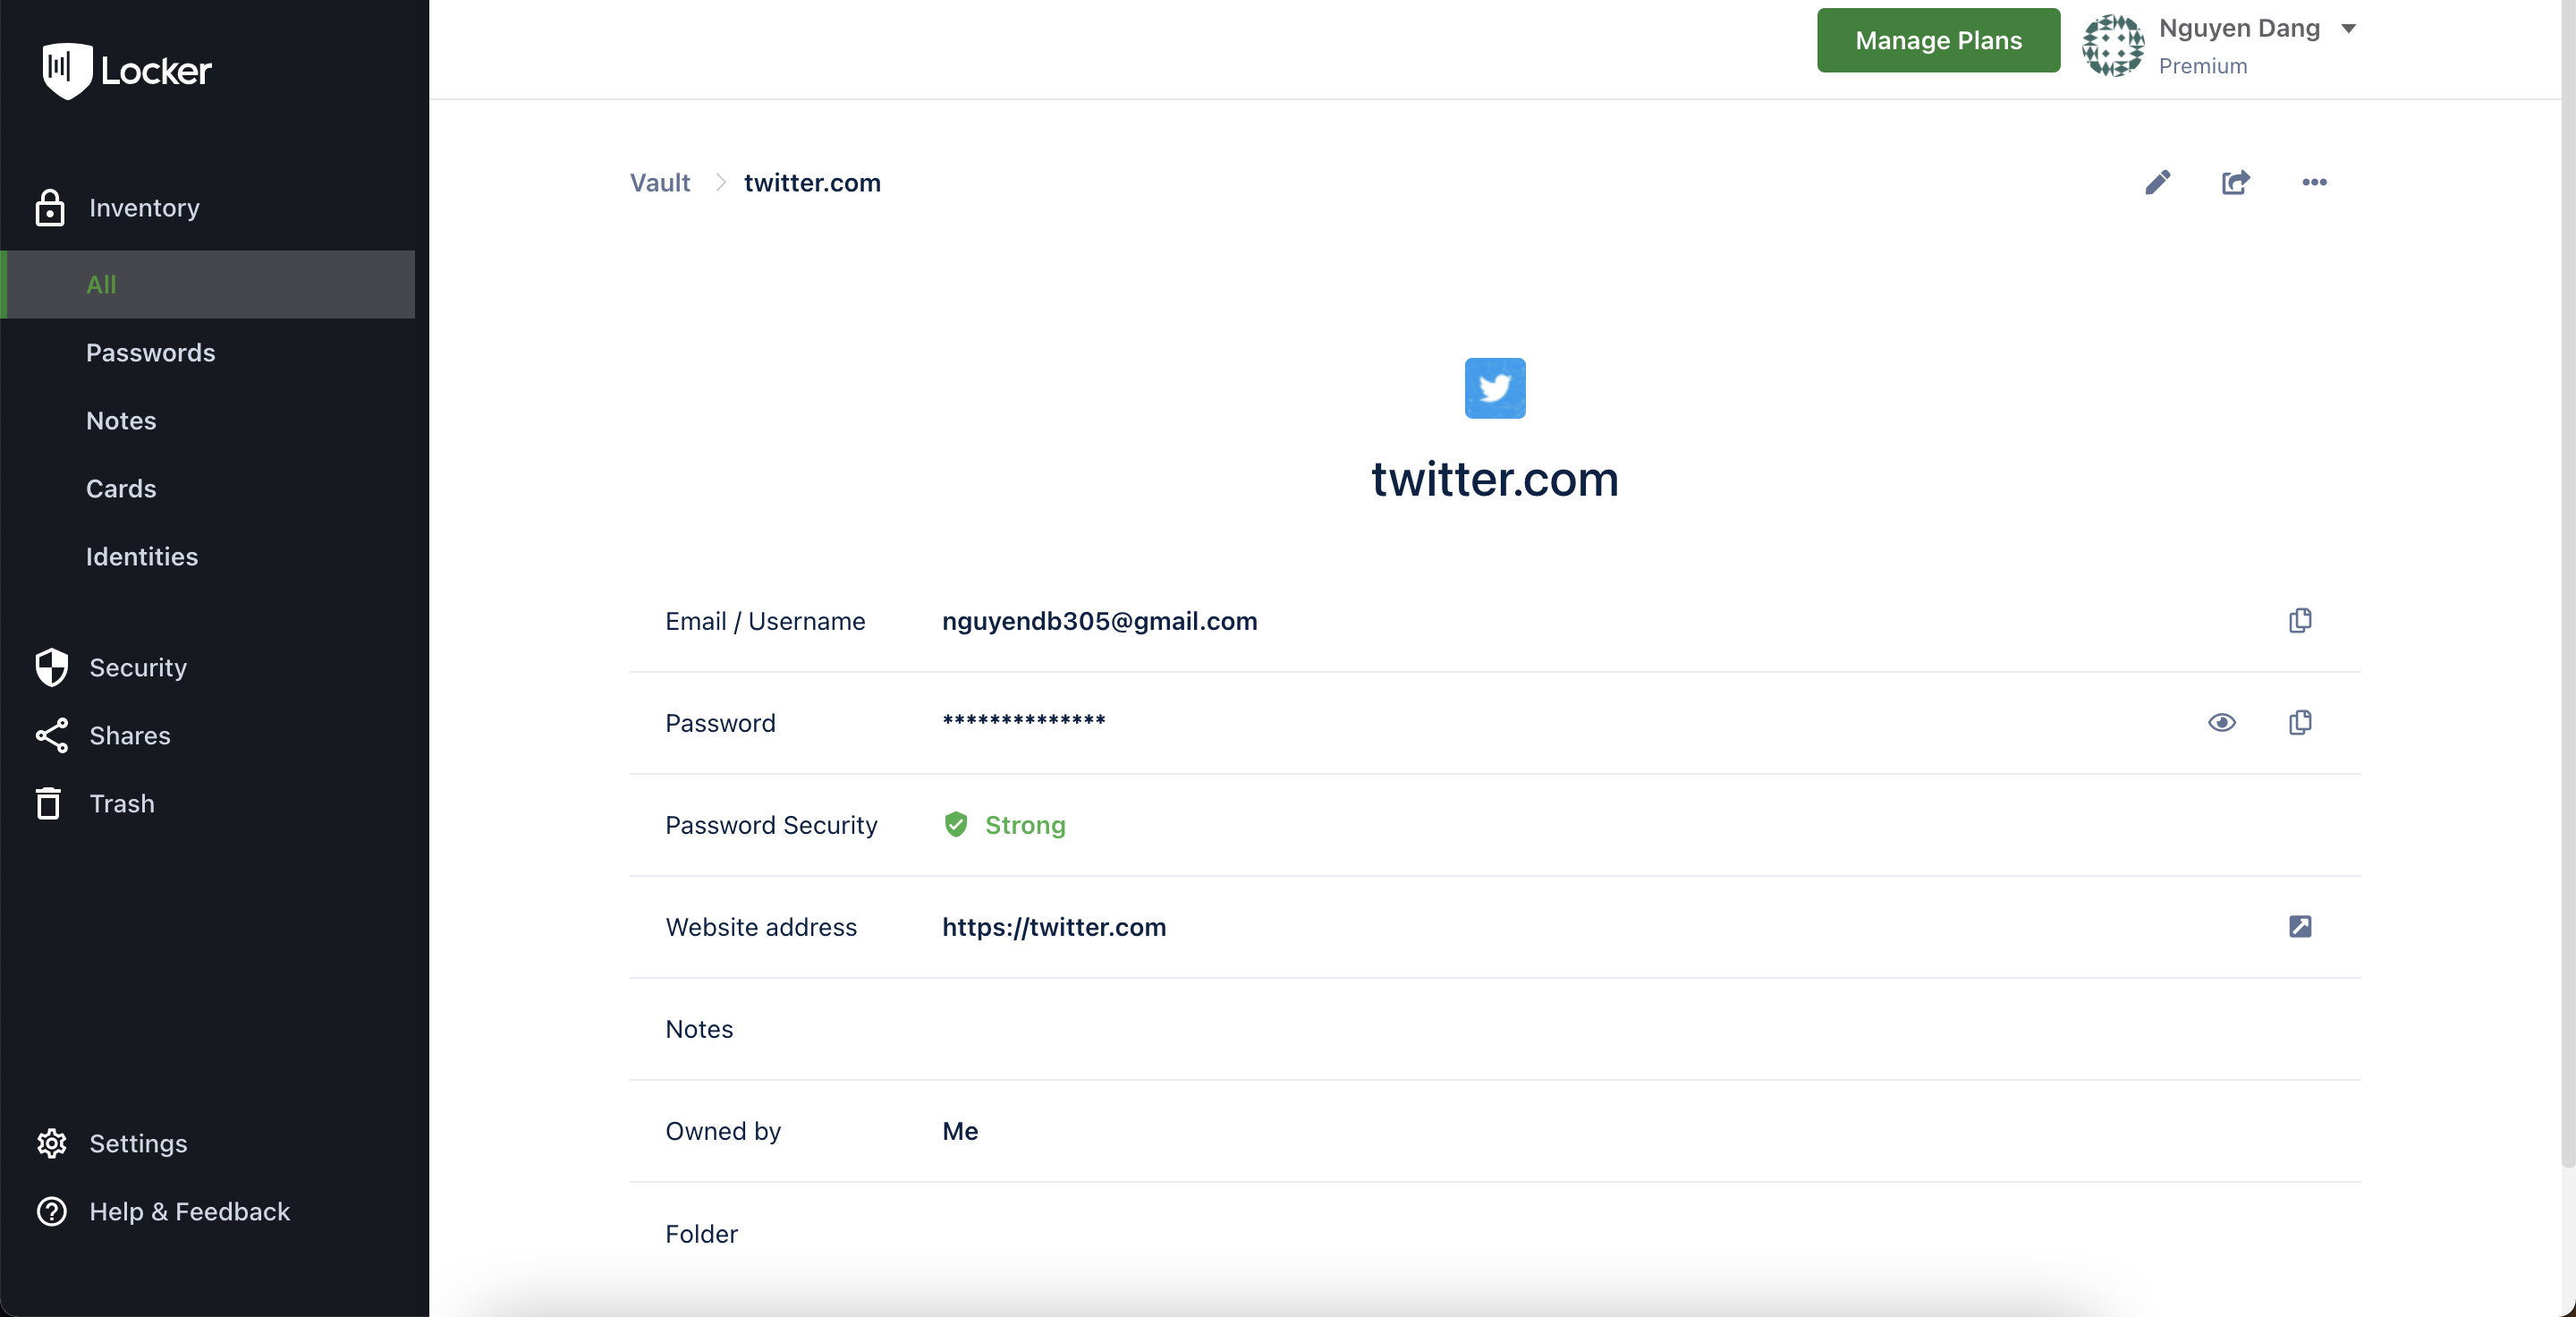Click the Locker shield logo
2576x1317 pixels.
pyautogui.click(x=67, y=70)
